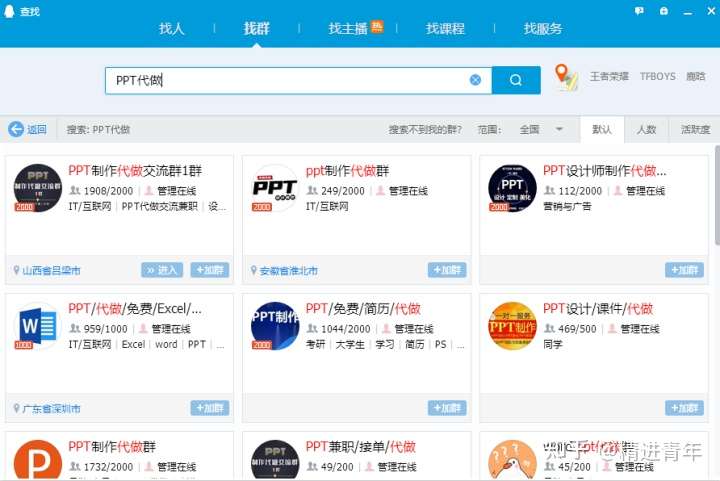Open the nearby map location icon
Screen dimensions: 720x481
point(566,77)
